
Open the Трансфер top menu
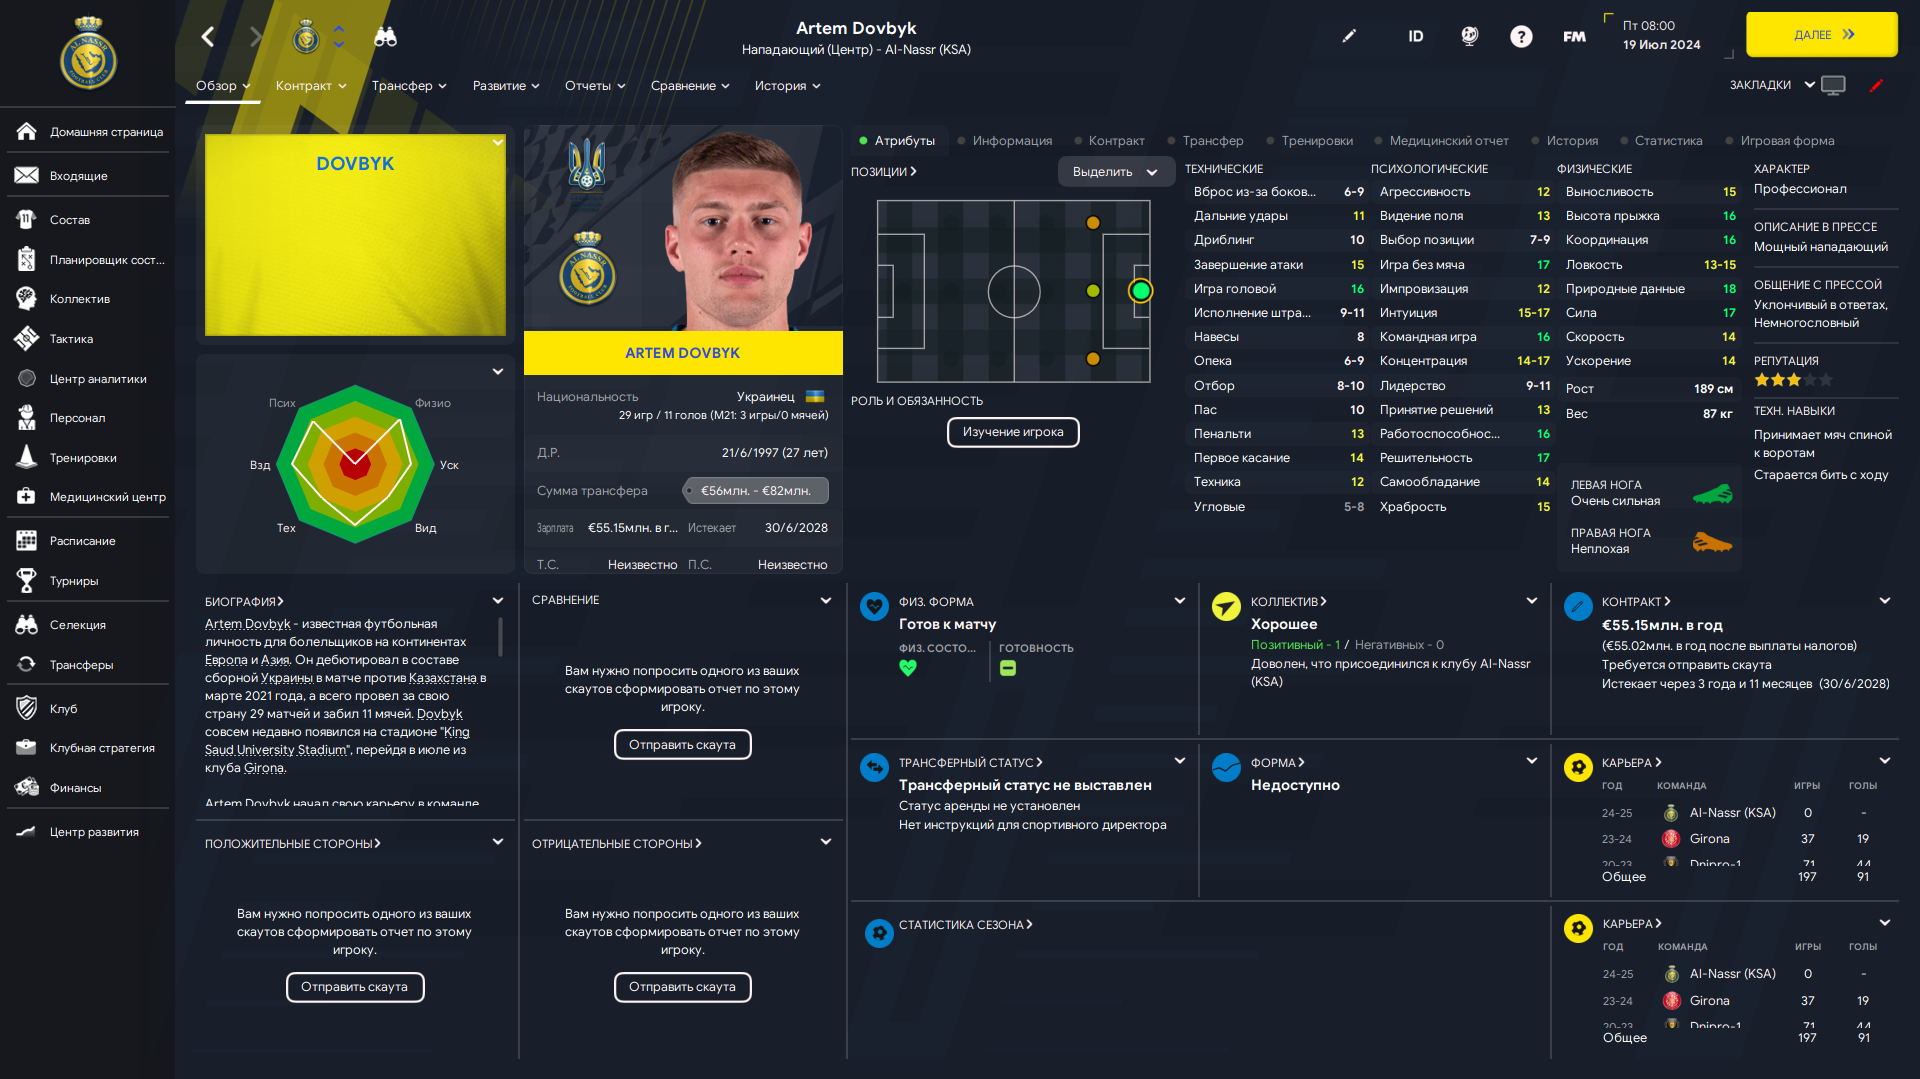point(409,86)
